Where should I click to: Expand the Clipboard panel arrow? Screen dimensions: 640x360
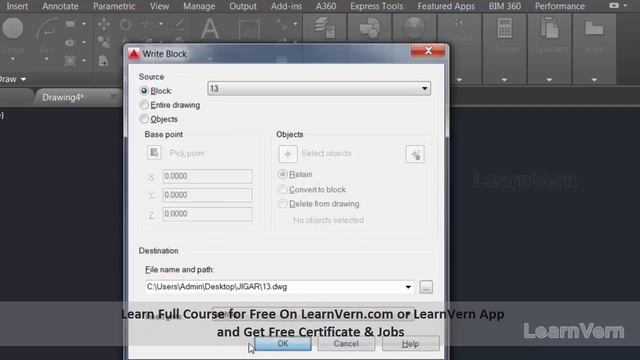[x=549, y=80]
